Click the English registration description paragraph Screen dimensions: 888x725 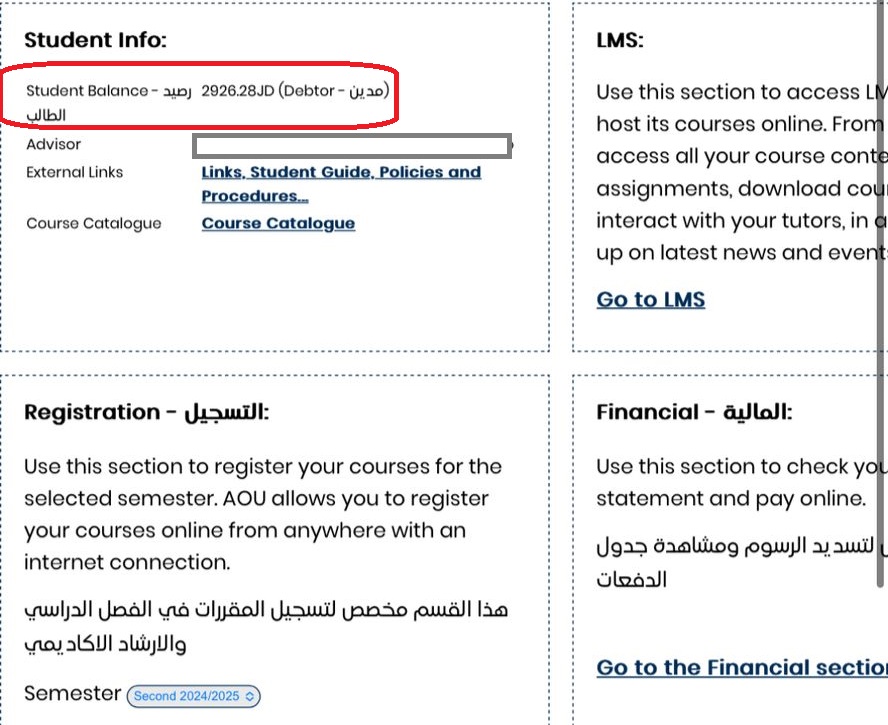262,514
